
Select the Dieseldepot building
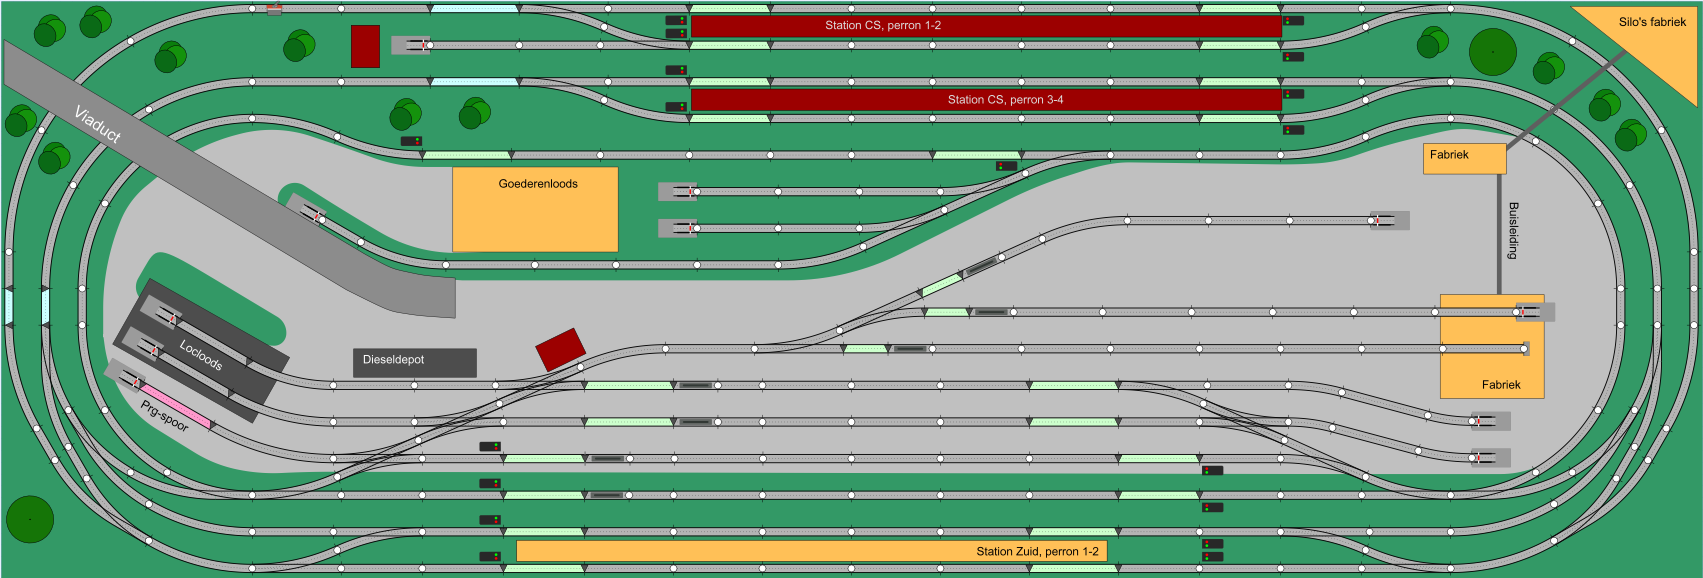pyautogui.click(x=414, y=362)
